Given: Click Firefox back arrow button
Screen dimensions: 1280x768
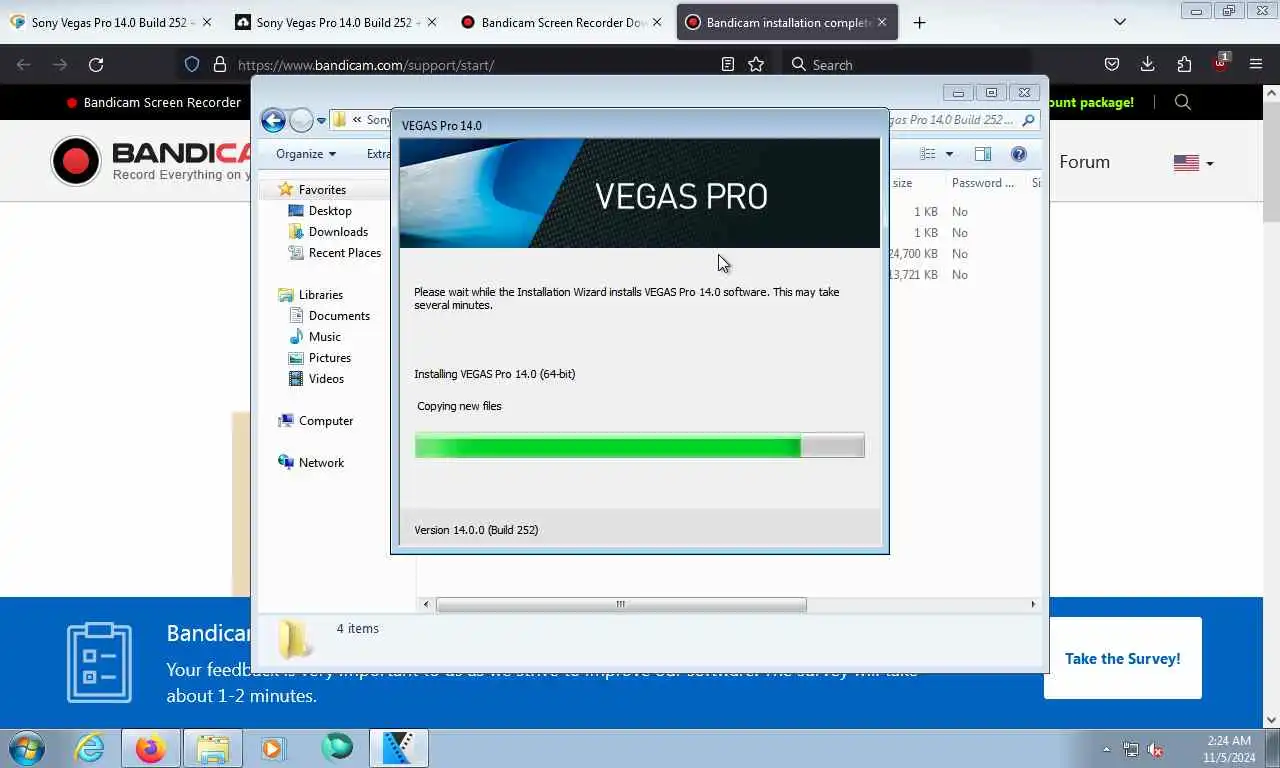Looking at the screenshot, I should click(x=24, y=64).
